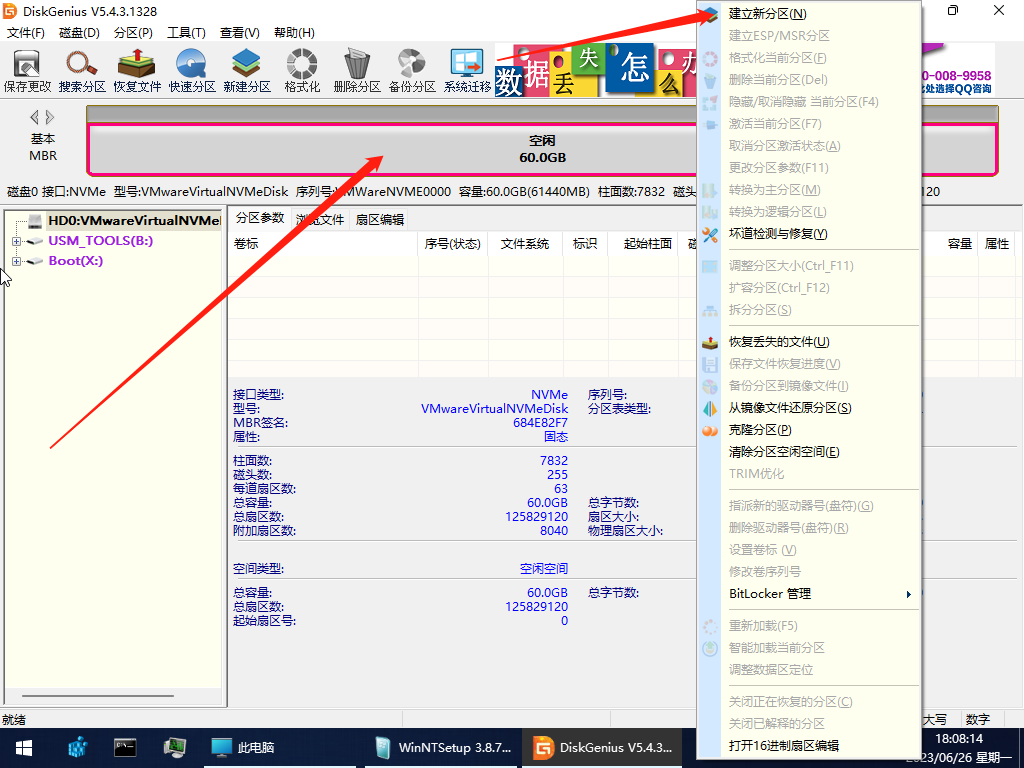This screenshot has height=768, width=1024.
Task: Choose 建立新分区(N) from context menu
Action: pos(808,14)
